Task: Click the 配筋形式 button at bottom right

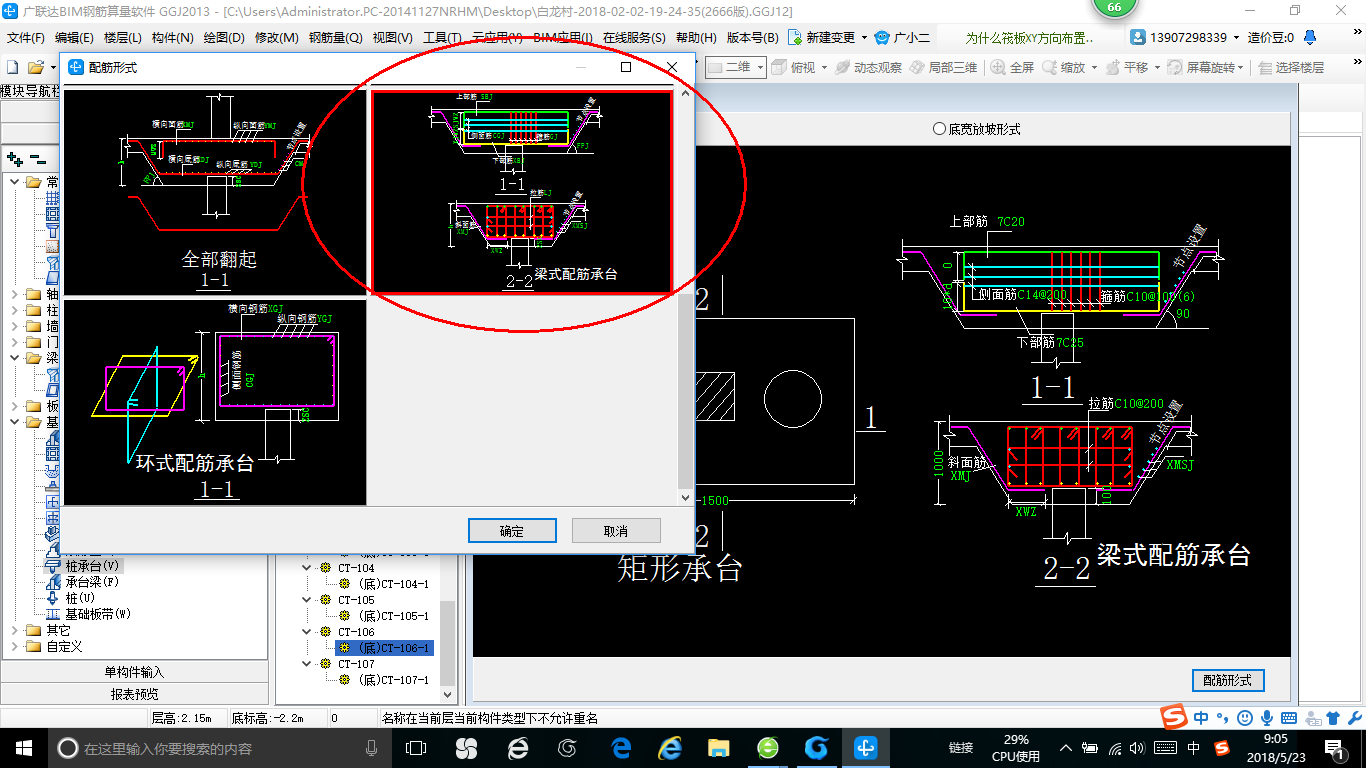Action: 1228,680
